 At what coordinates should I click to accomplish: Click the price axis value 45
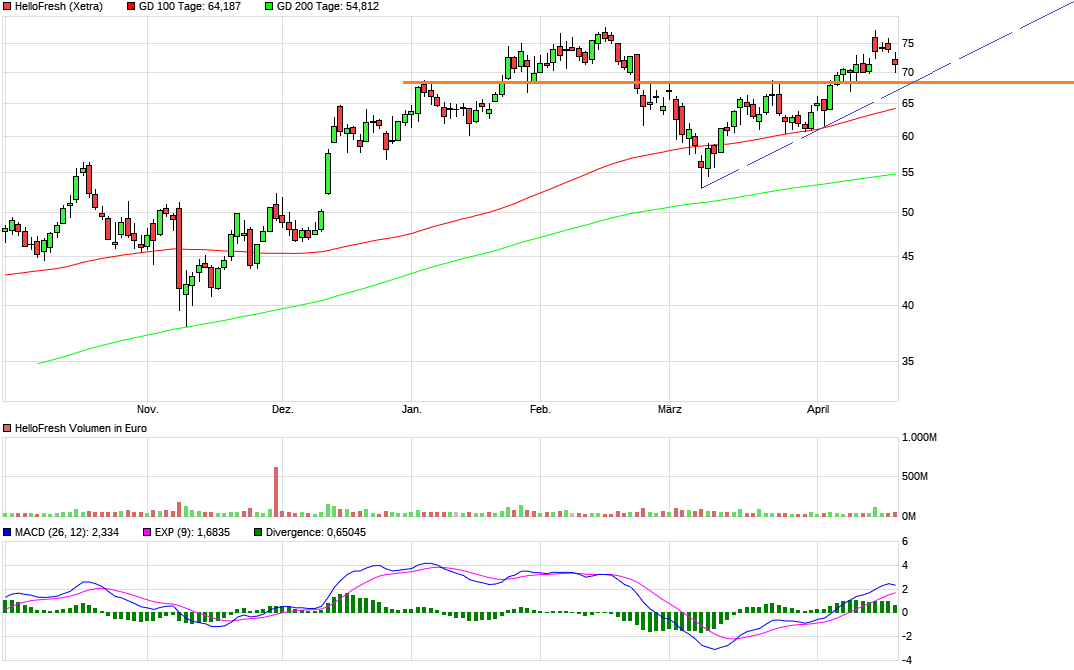point(908,256)
